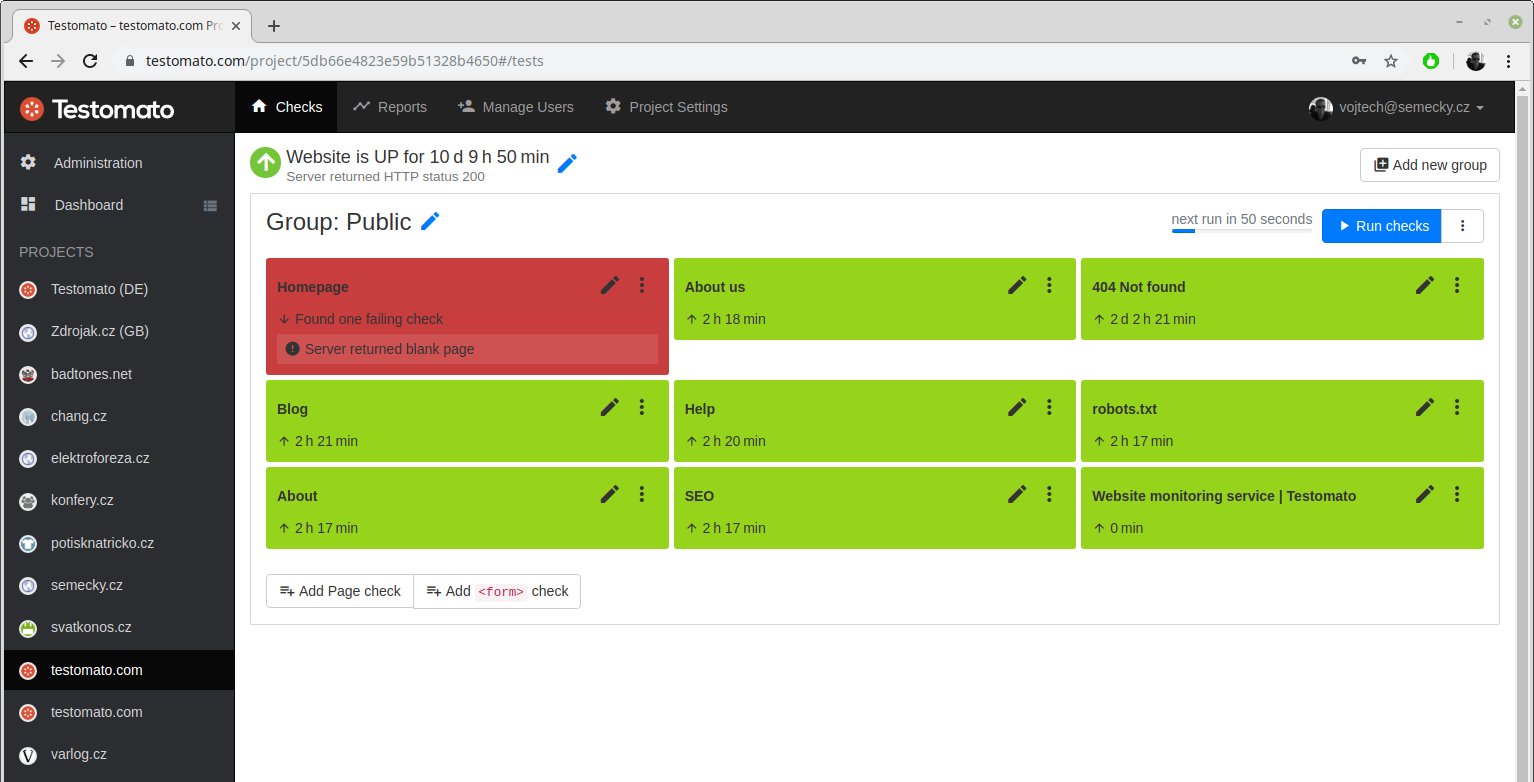Open SEO check three-dot menu

1049,495
